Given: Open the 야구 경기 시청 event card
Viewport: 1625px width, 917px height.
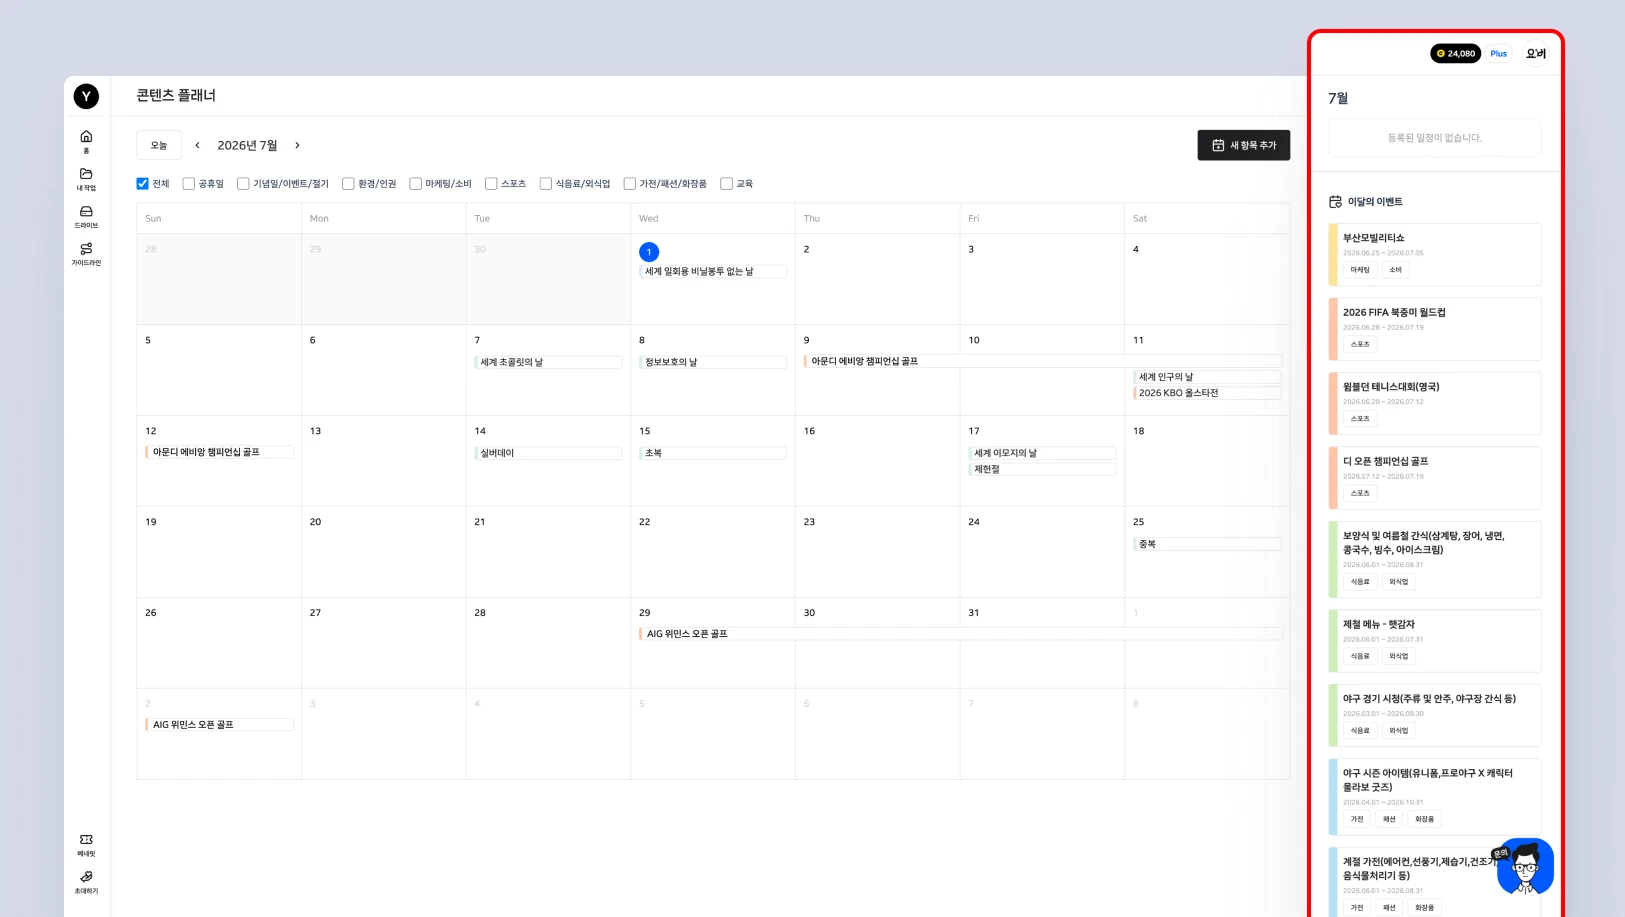Looking at the screenshot, I should pos(1434,715).
